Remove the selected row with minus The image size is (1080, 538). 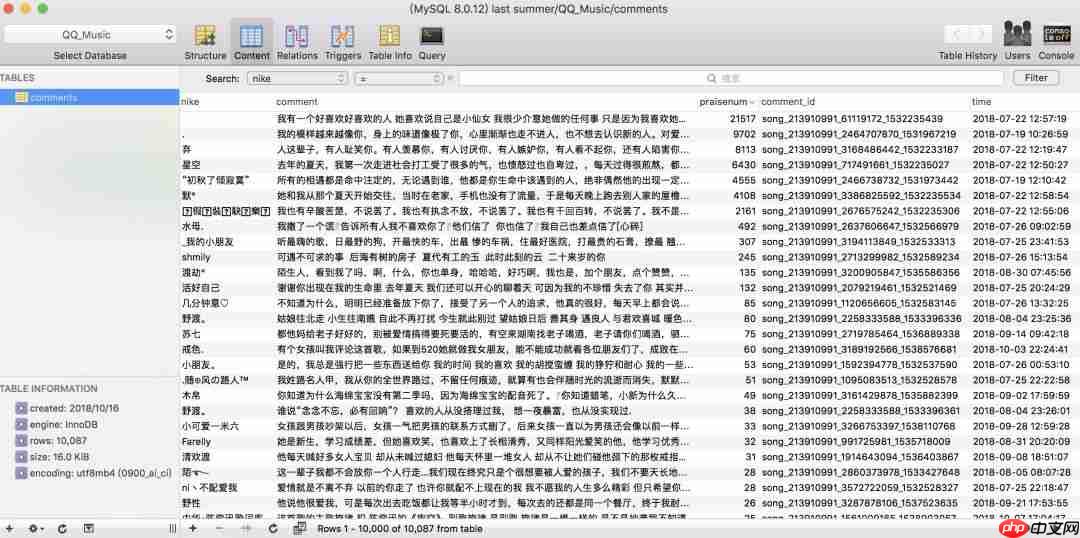click(220, 528)
